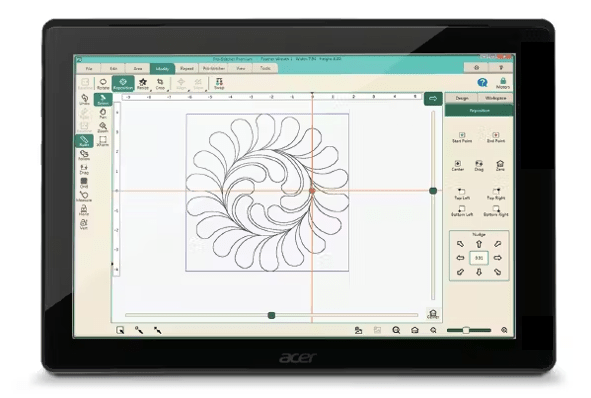Viewport: 591px width, 398px height.
Task: Select the Top Right reposition anchor
Action: (496, 194)
